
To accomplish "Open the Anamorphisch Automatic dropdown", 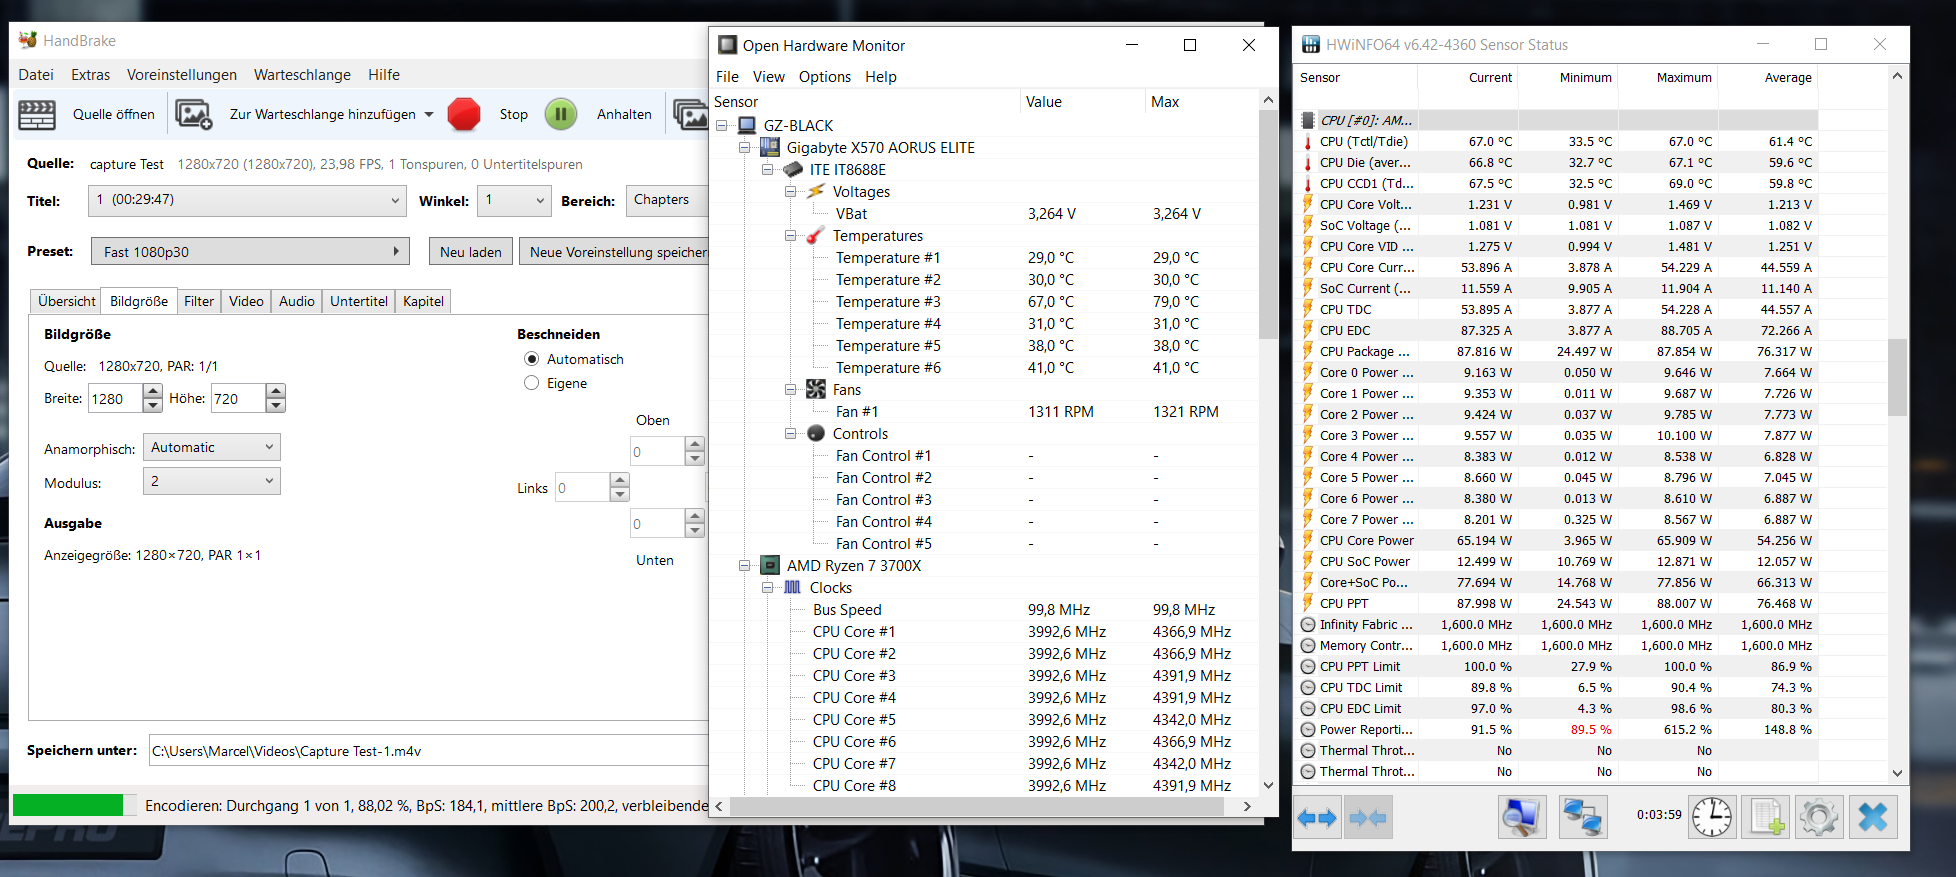I will pos(212,447).
